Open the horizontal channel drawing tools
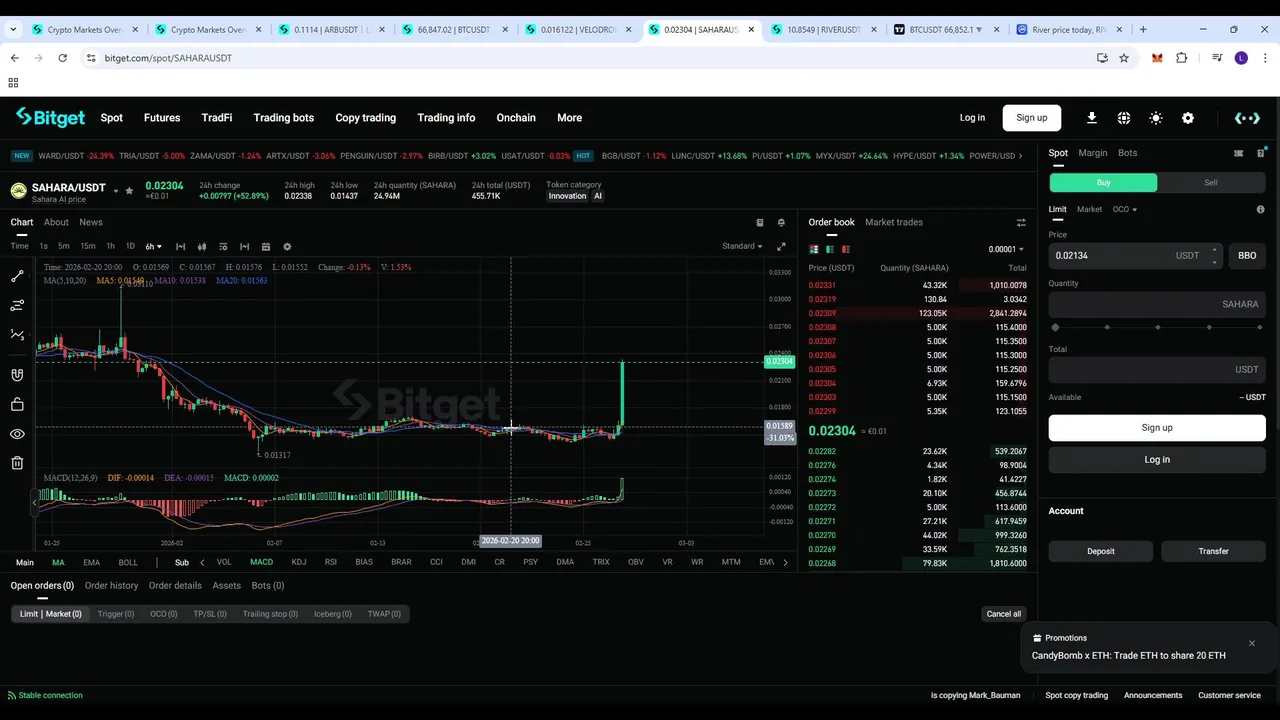This screenshot has width=1280, height=720. click(17, 305)
